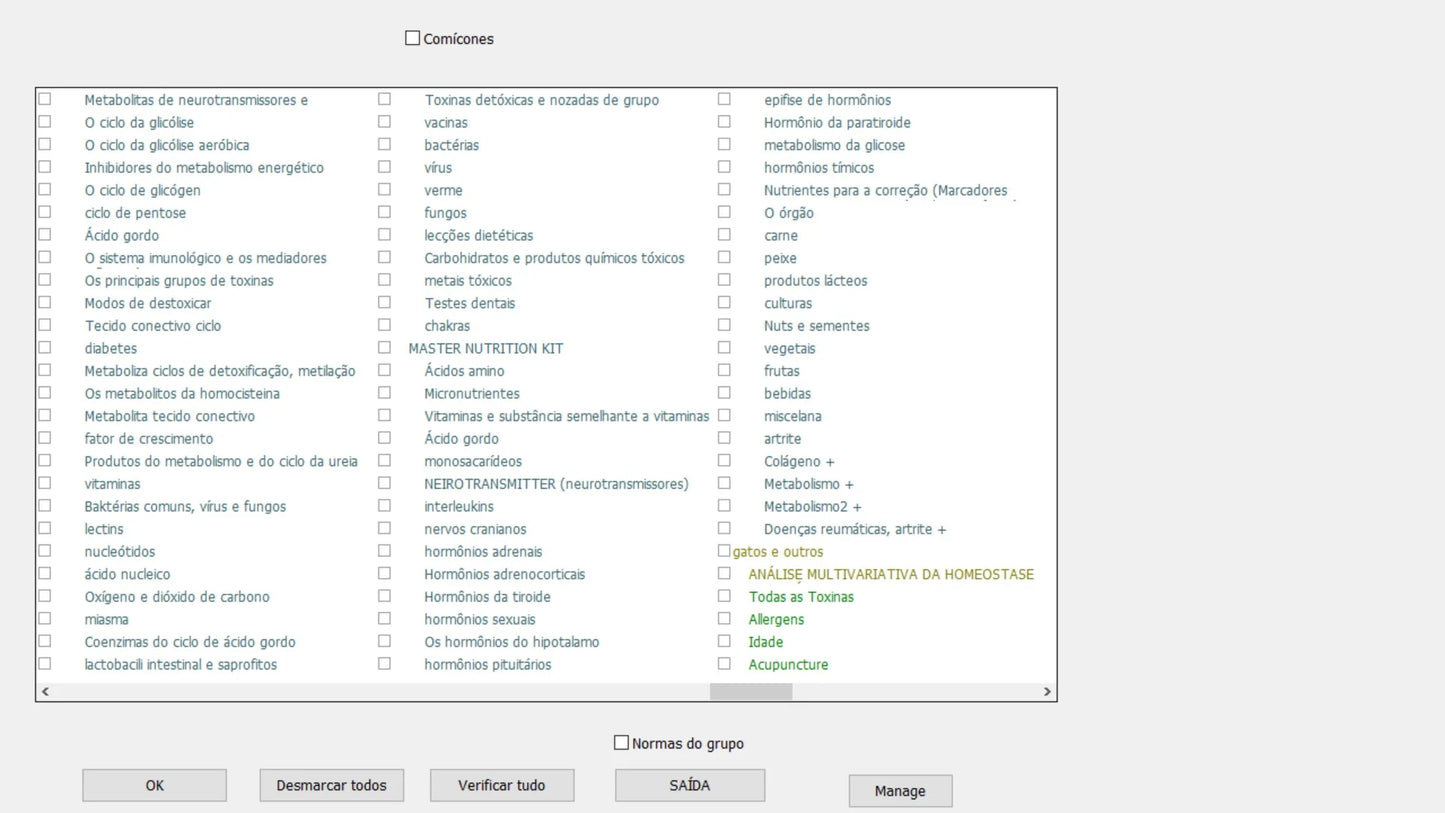This screenshot has height=813, width=1445.
Task: Open the Manage button
Action: [900, 791]
